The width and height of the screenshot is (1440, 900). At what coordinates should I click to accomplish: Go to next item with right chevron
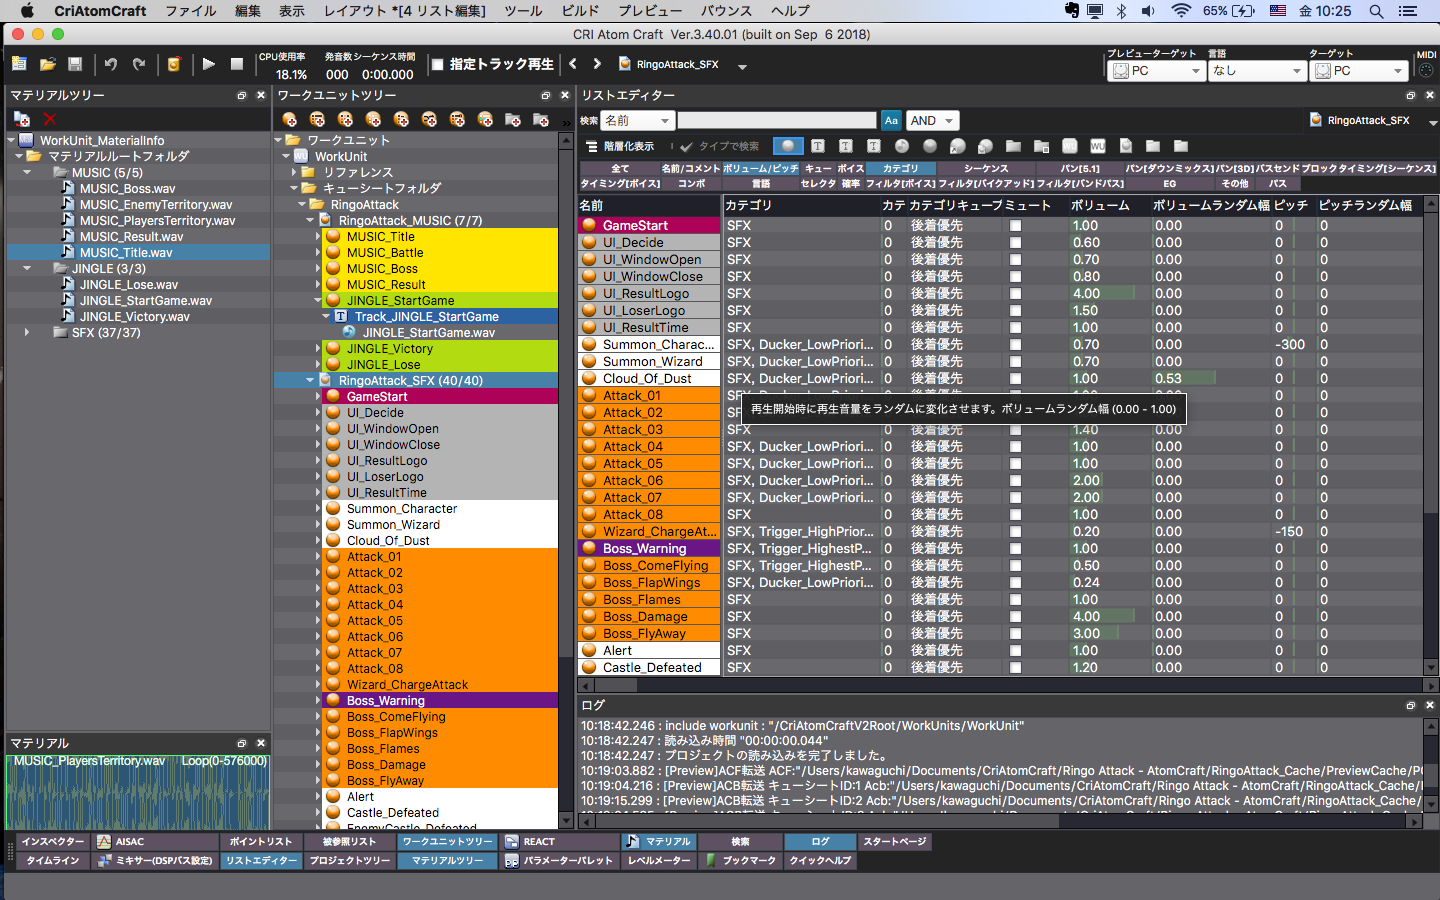click(597, 64)
